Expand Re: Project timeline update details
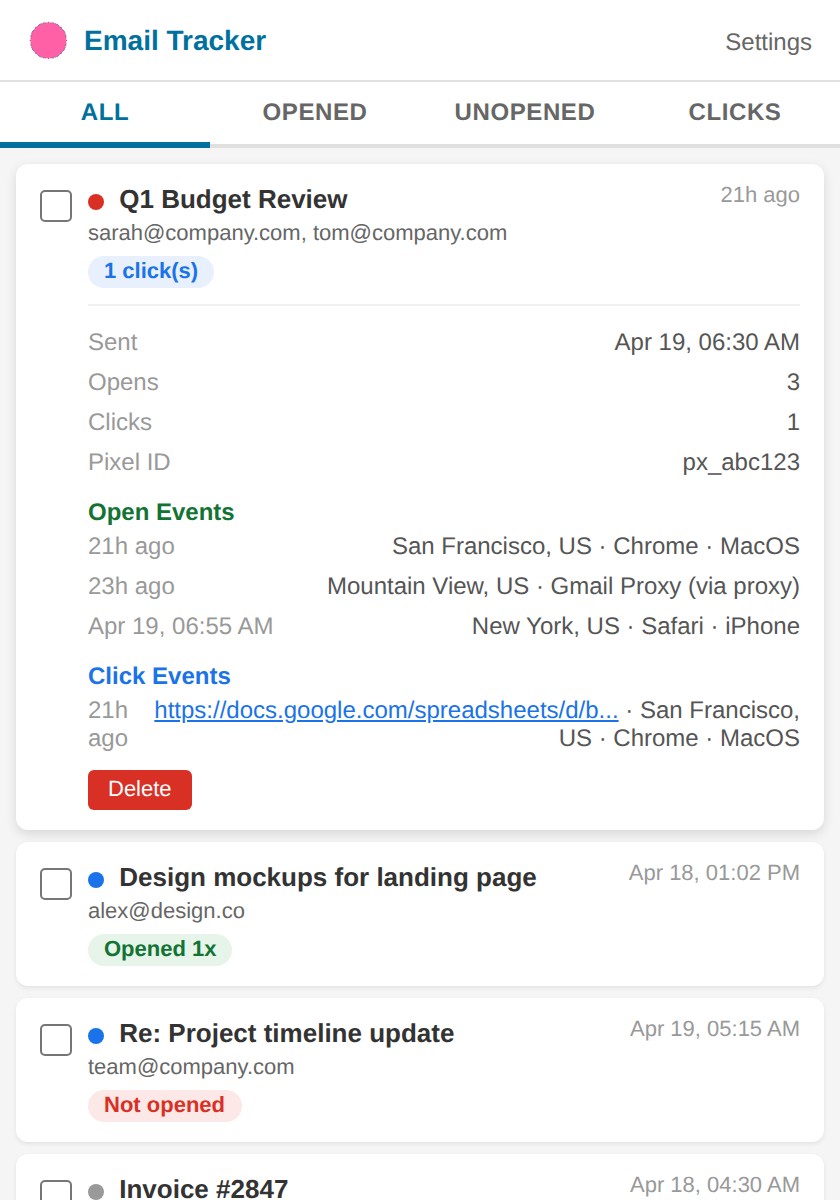Viewport: 840px width, 1200px height. 286,1034
